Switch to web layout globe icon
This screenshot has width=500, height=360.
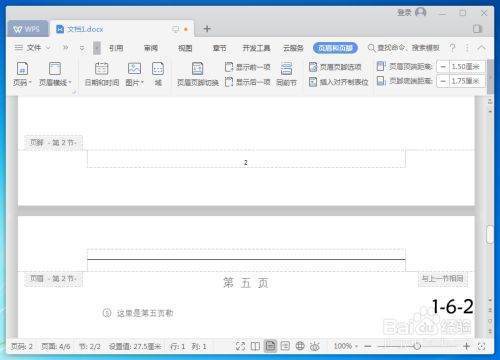point(300,346)
